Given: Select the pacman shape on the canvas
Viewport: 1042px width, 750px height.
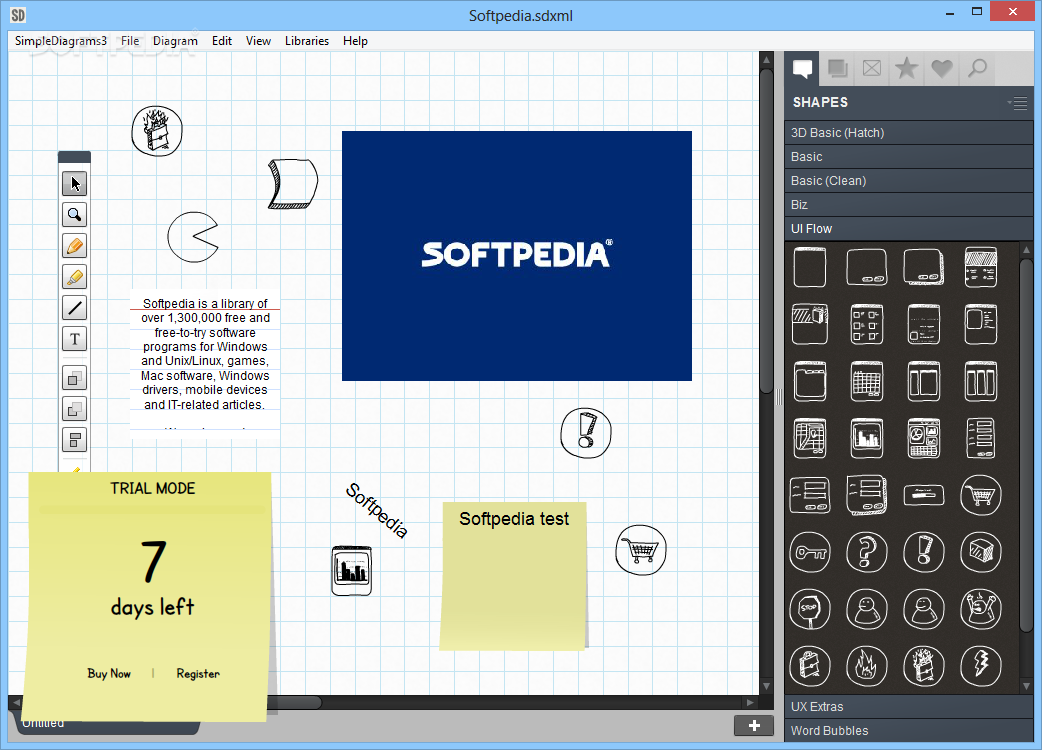Looking at the screenshot, I should point(193,237).
